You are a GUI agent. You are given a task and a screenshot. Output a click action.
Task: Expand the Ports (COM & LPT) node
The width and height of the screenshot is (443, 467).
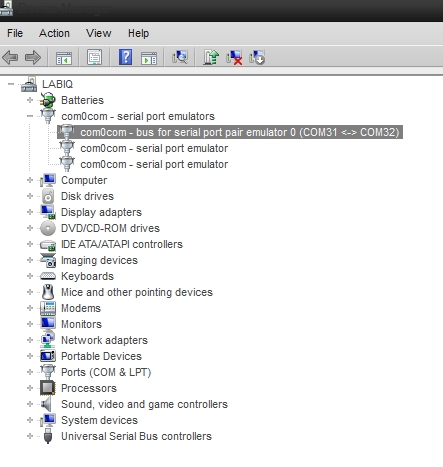[30, 372]
